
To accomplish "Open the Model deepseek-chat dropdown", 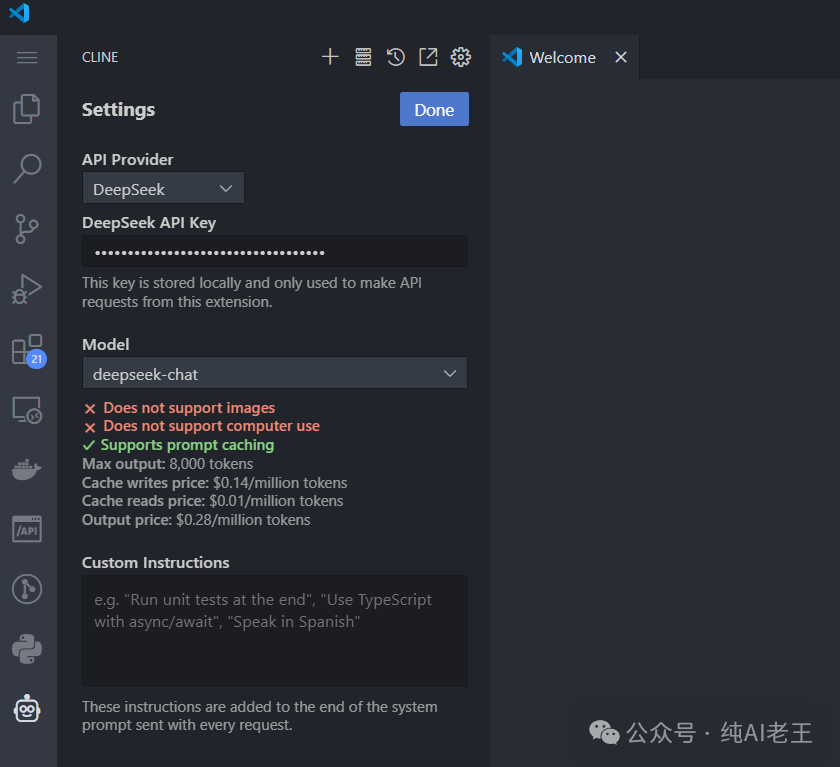I will click(274, 373).
